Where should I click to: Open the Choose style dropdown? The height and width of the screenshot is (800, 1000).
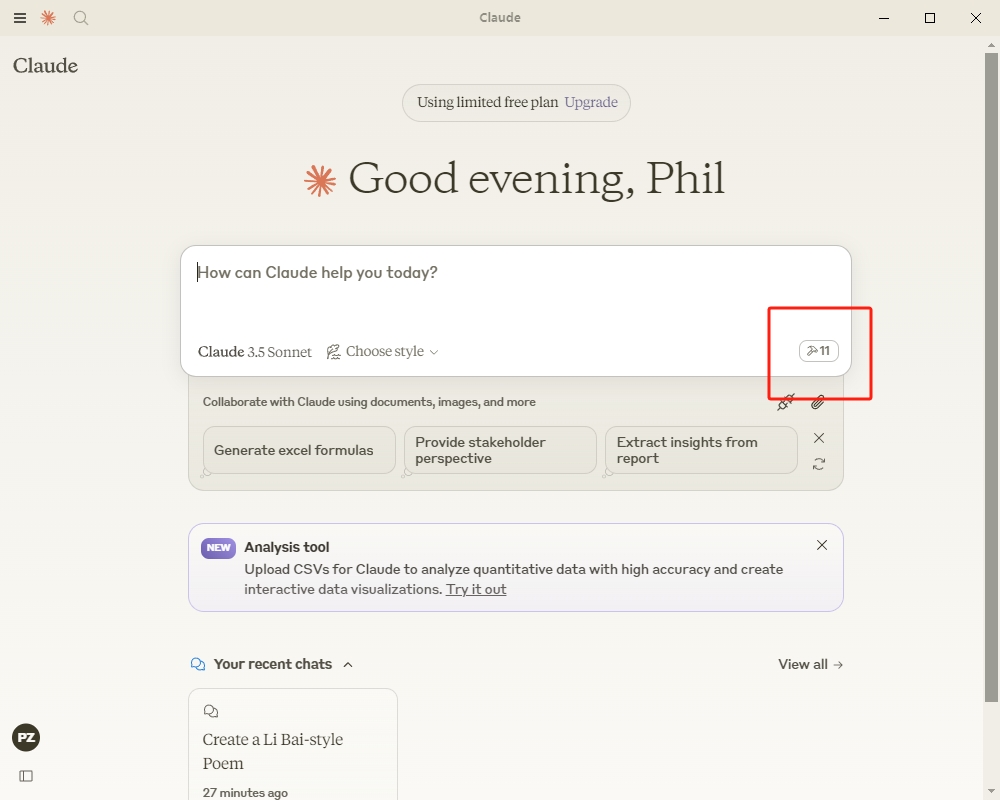(x=383, y=352)
